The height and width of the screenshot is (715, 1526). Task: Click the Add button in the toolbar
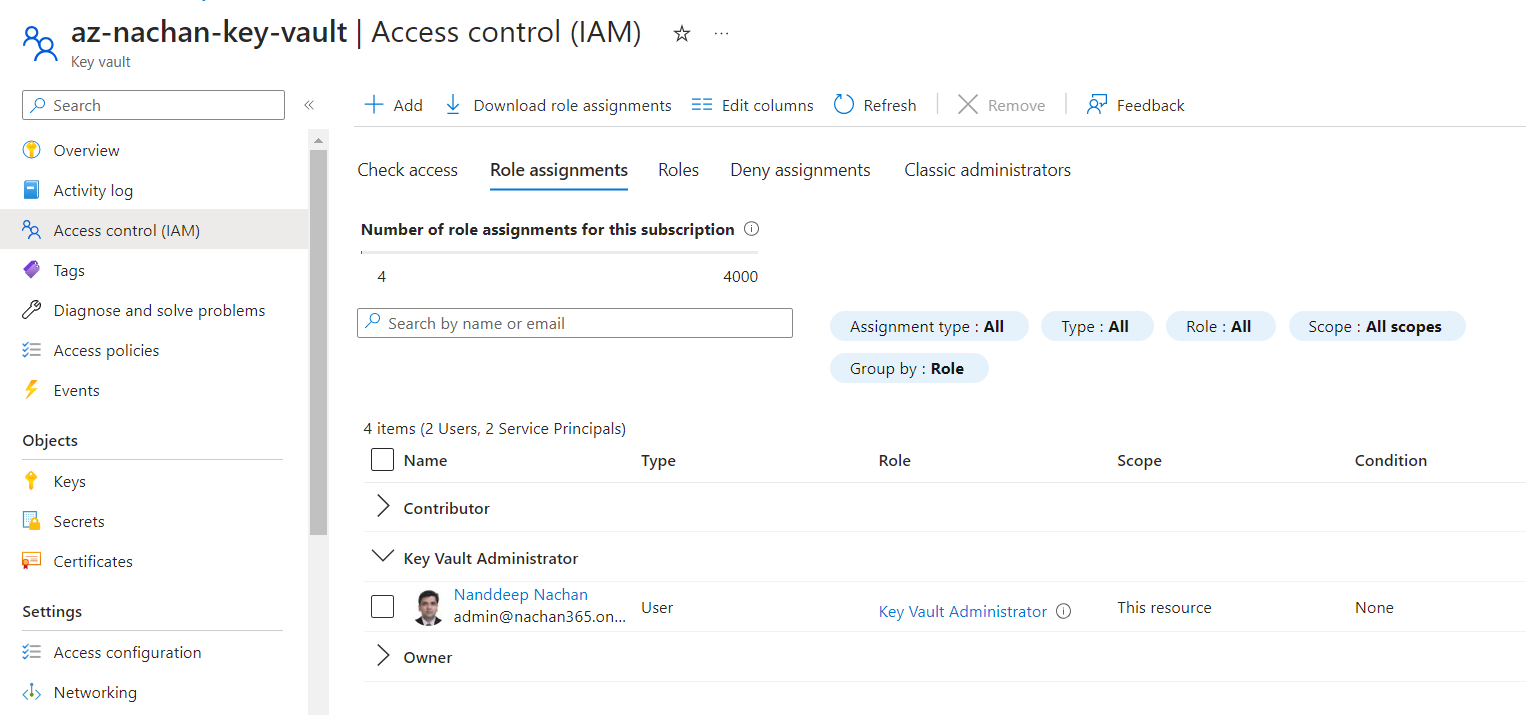pyautogui.click(x=393, y=105)
